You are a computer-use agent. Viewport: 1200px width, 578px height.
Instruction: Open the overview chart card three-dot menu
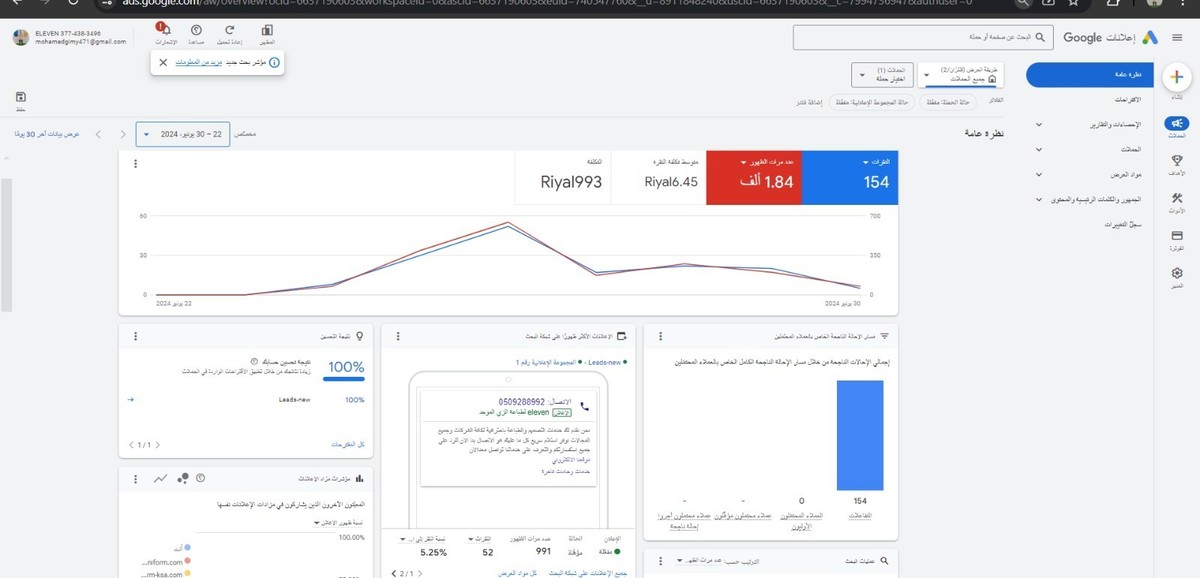(x=134, y=163)
